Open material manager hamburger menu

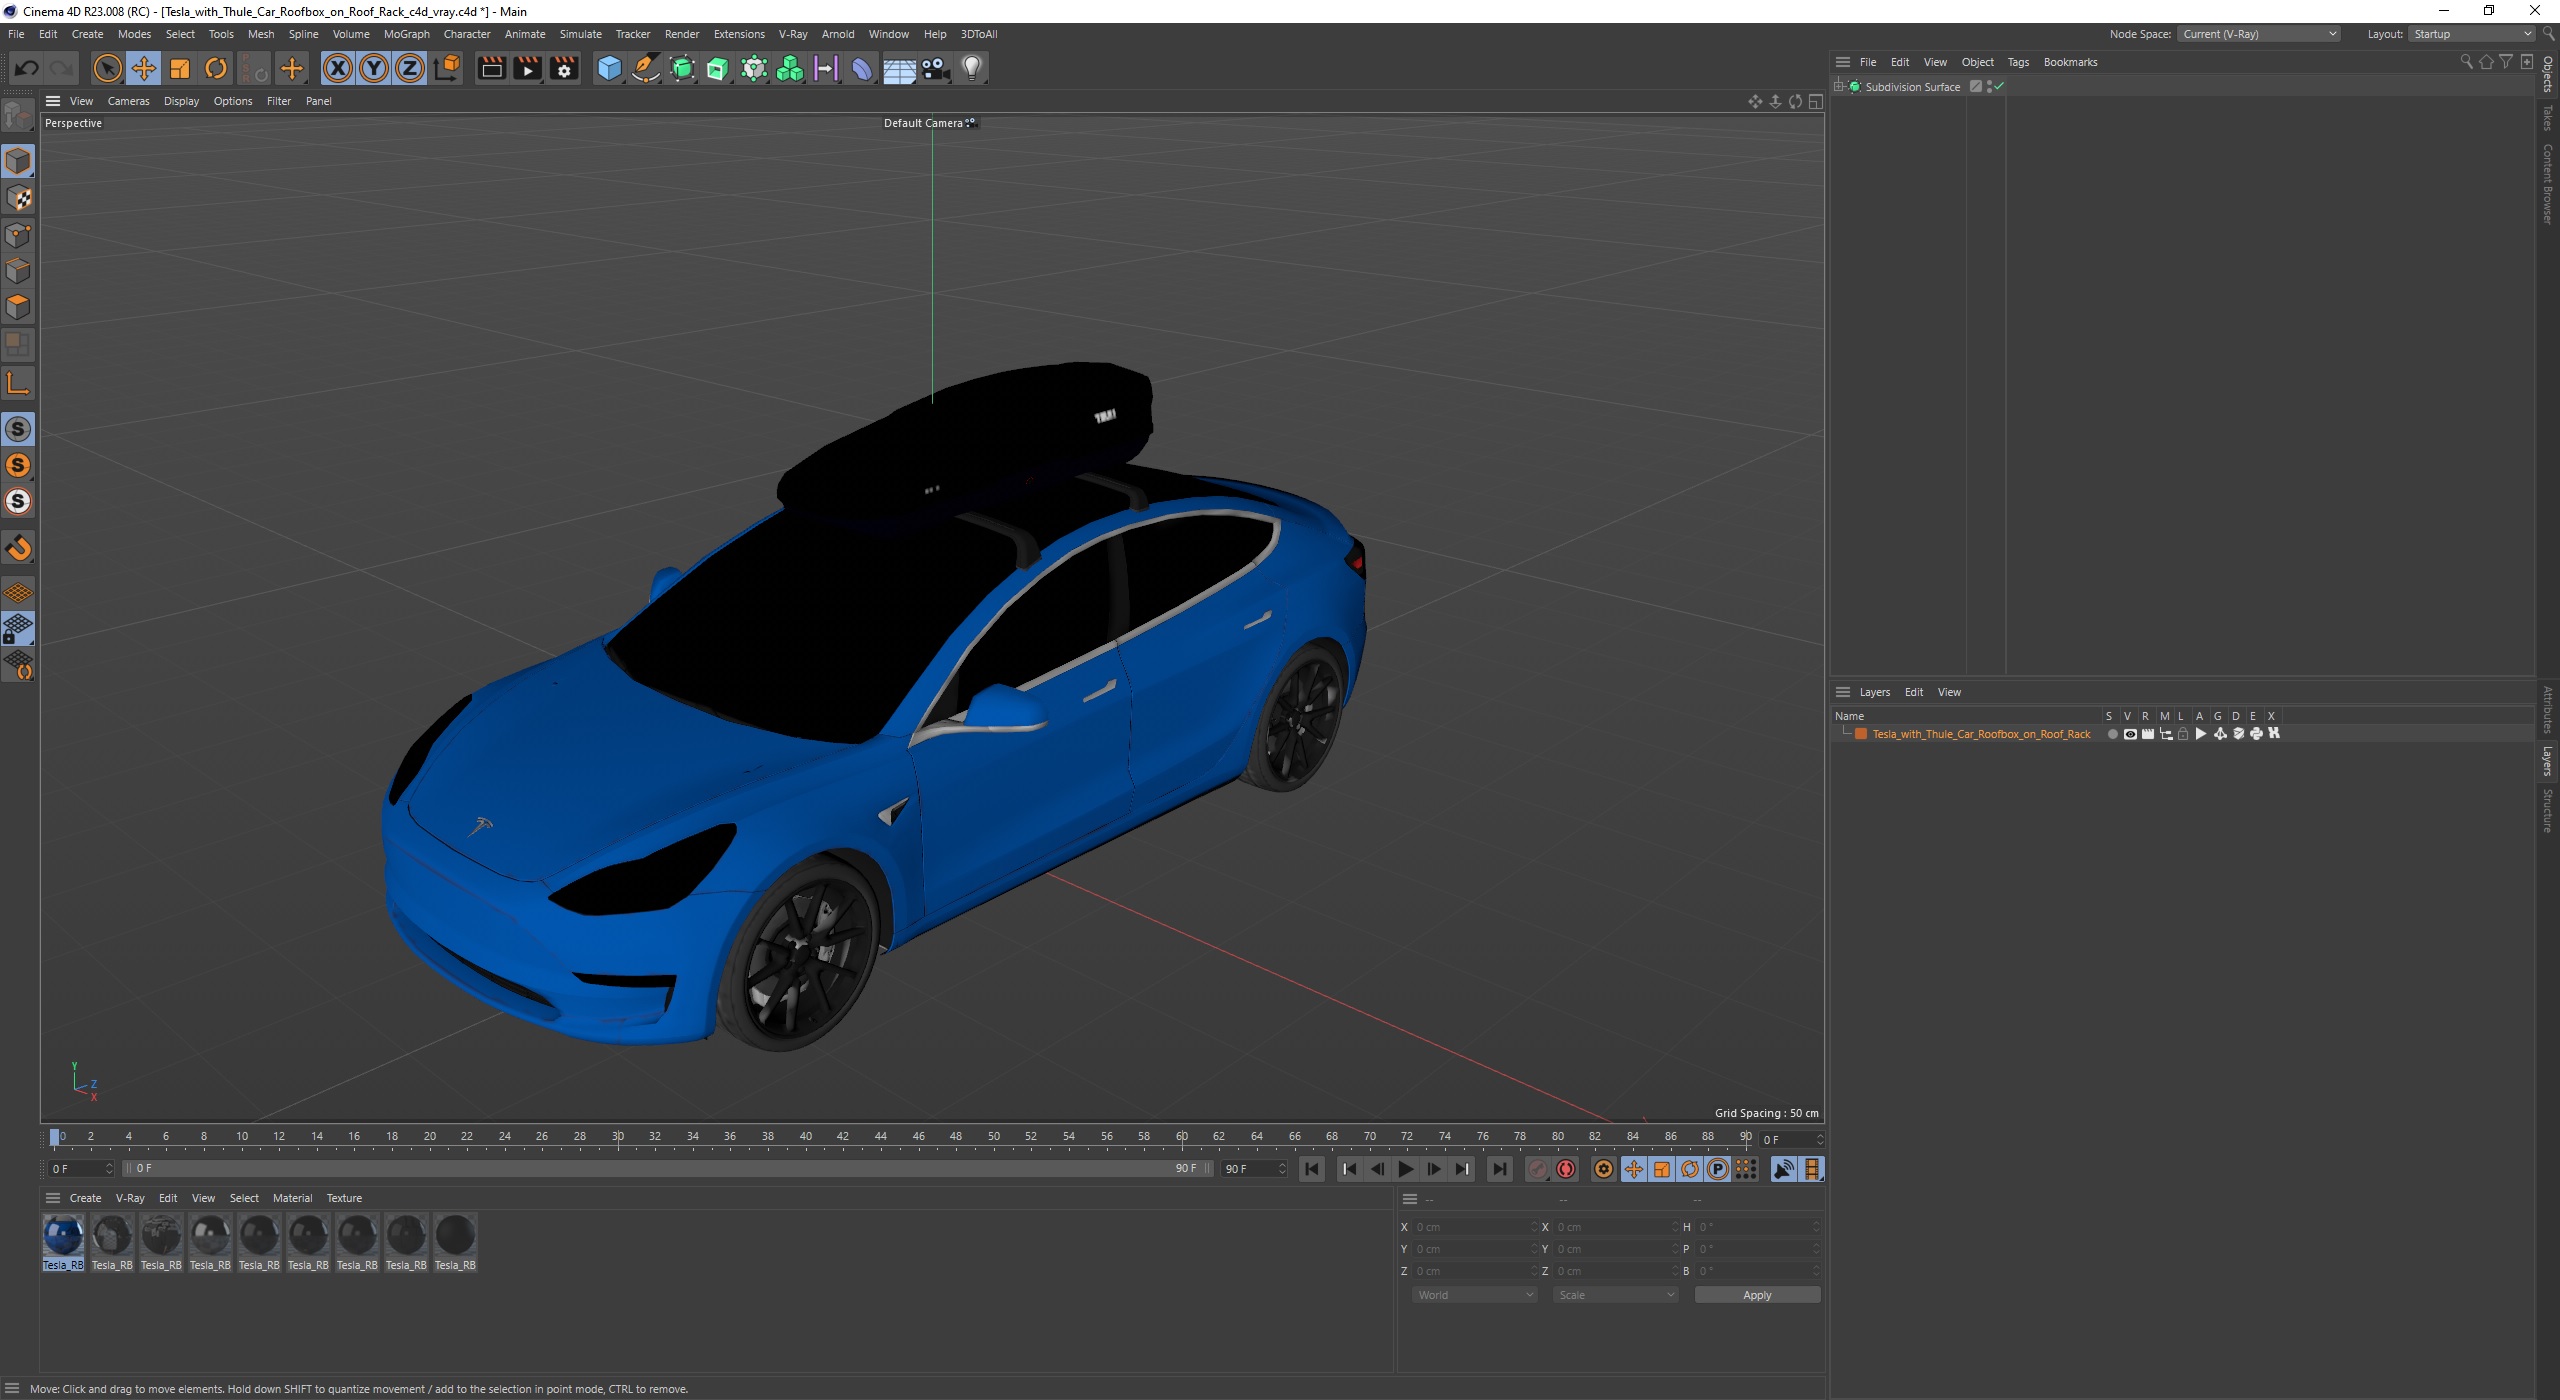[x=53, y=1198]
